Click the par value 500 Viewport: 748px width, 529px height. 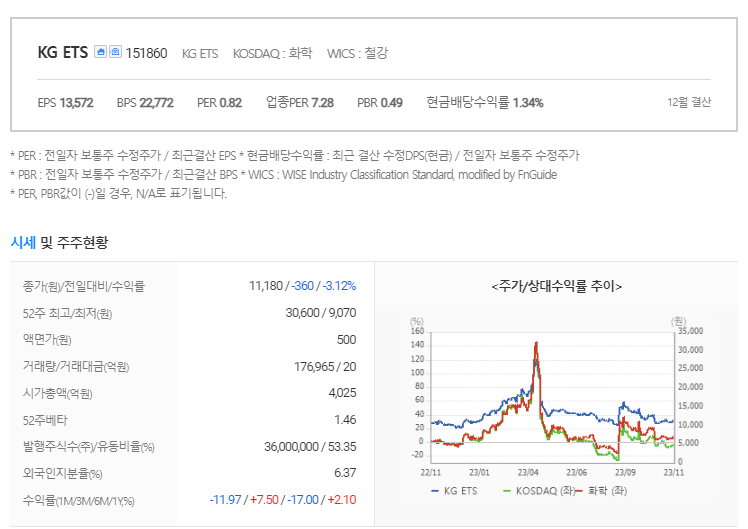[x=346, y=340]
